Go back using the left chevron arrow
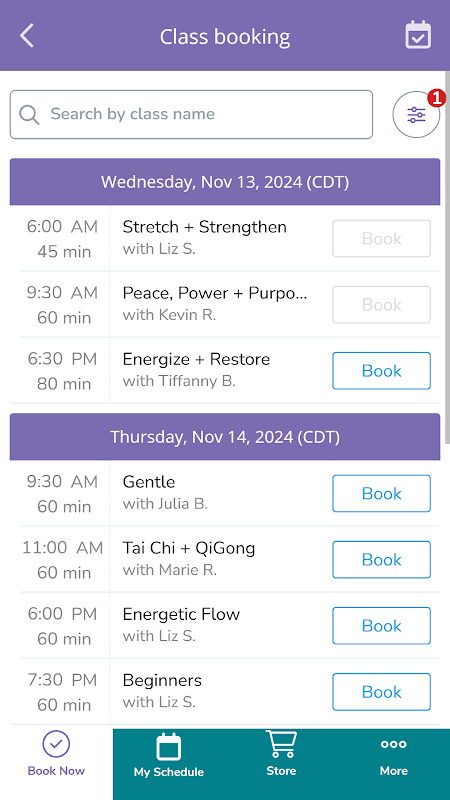 pyautogui.click(x=27, y=36)
